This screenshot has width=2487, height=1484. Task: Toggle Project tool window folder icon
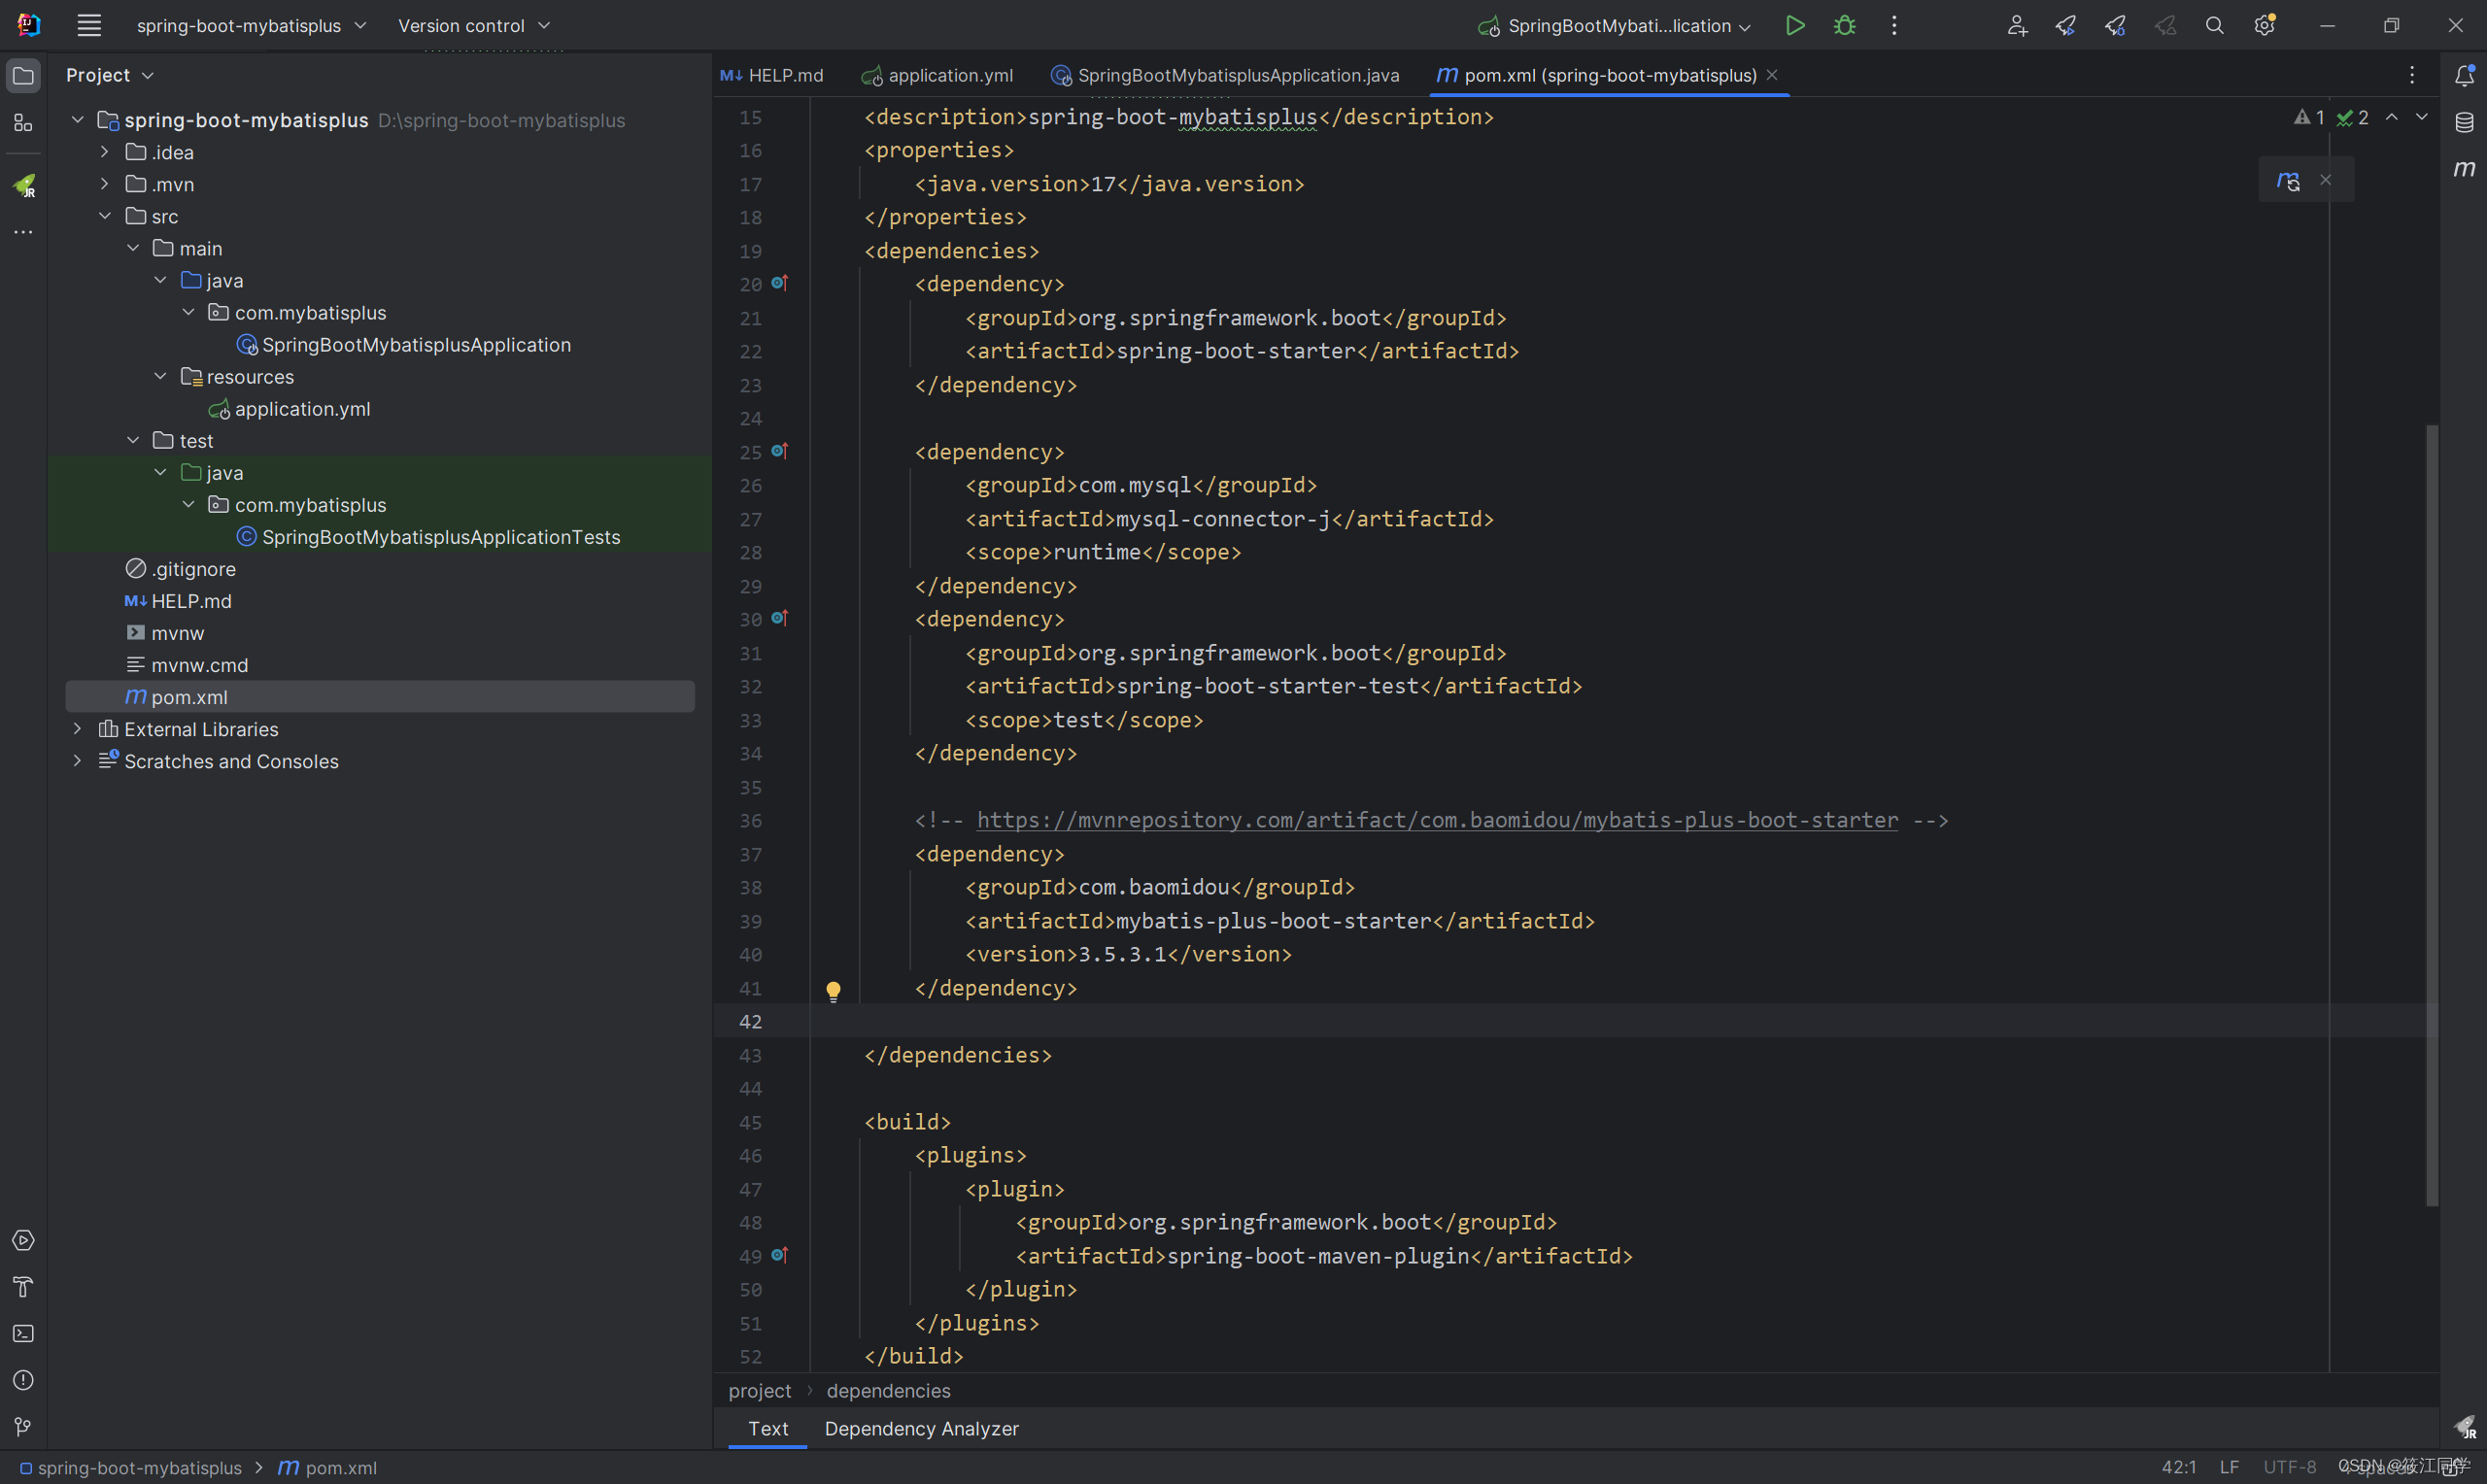(23, 76)
